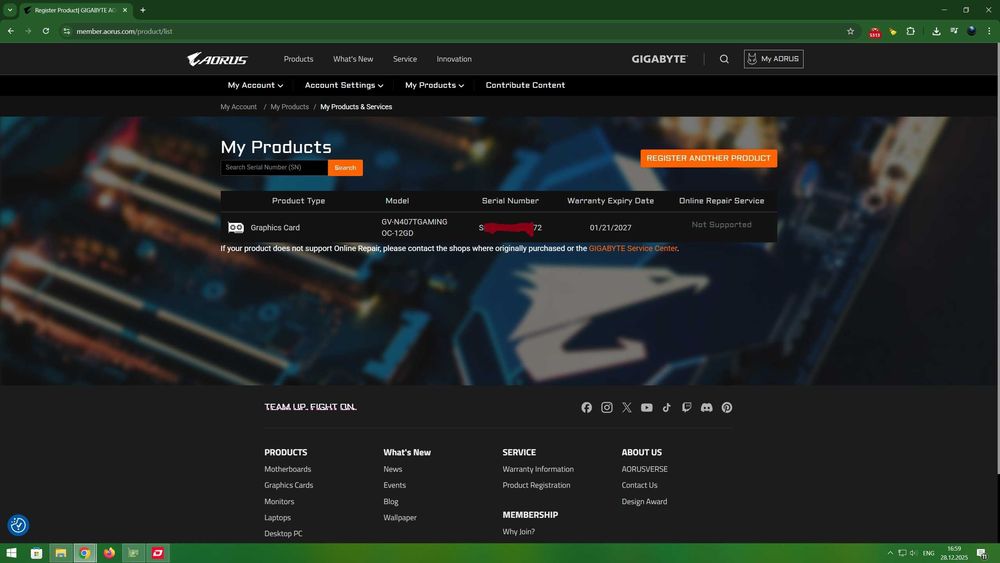Open What's New in header

coord(353,59)
